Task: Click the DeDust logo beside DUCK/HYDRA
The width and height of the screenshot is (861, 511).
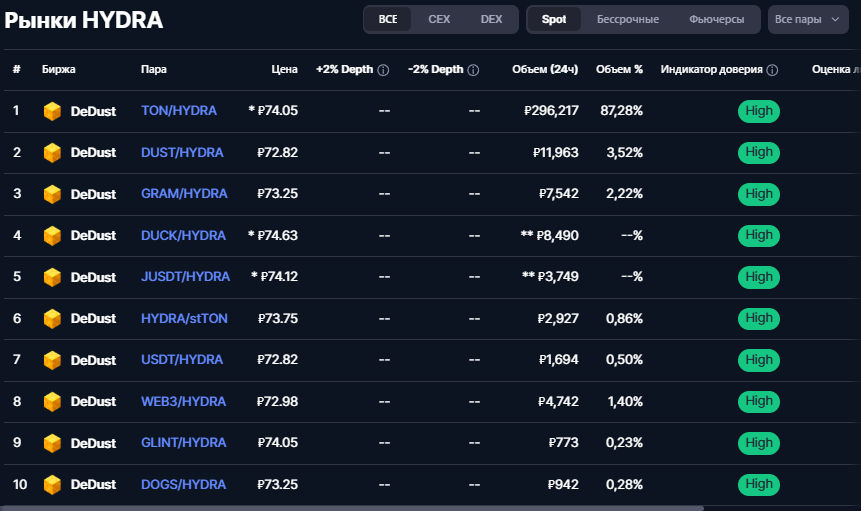Action: point(52,236)
